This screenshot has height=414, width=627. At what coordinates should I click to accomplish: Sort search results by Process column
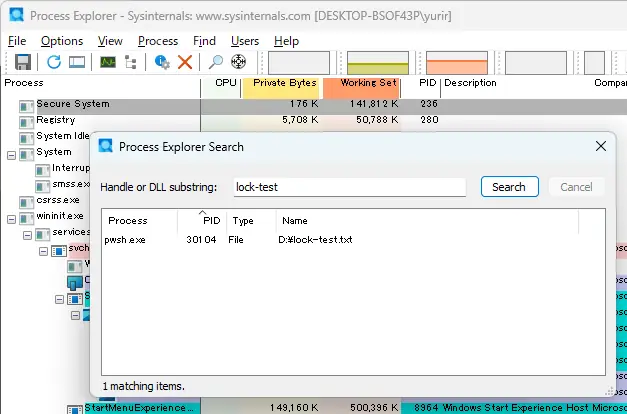click(139, 220)
